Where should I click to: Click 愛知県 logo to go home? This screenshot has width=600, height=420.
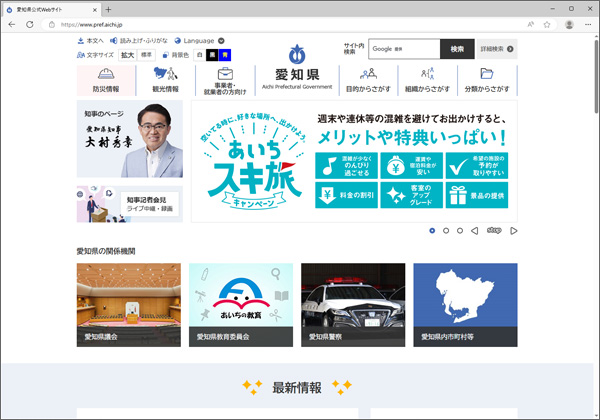tap(297, 68)
